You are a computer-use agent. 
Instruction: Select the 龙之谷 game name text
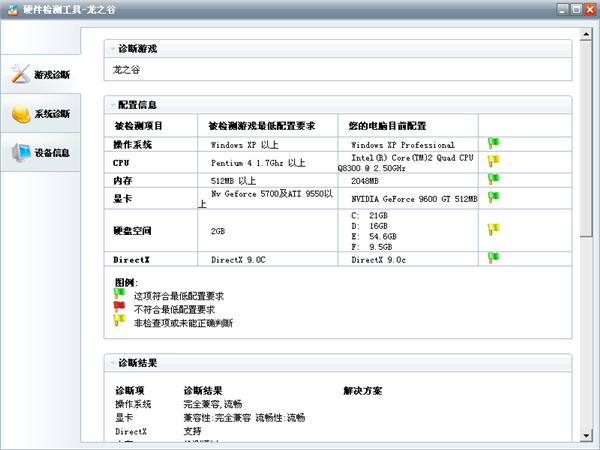[x=126, y=70]
